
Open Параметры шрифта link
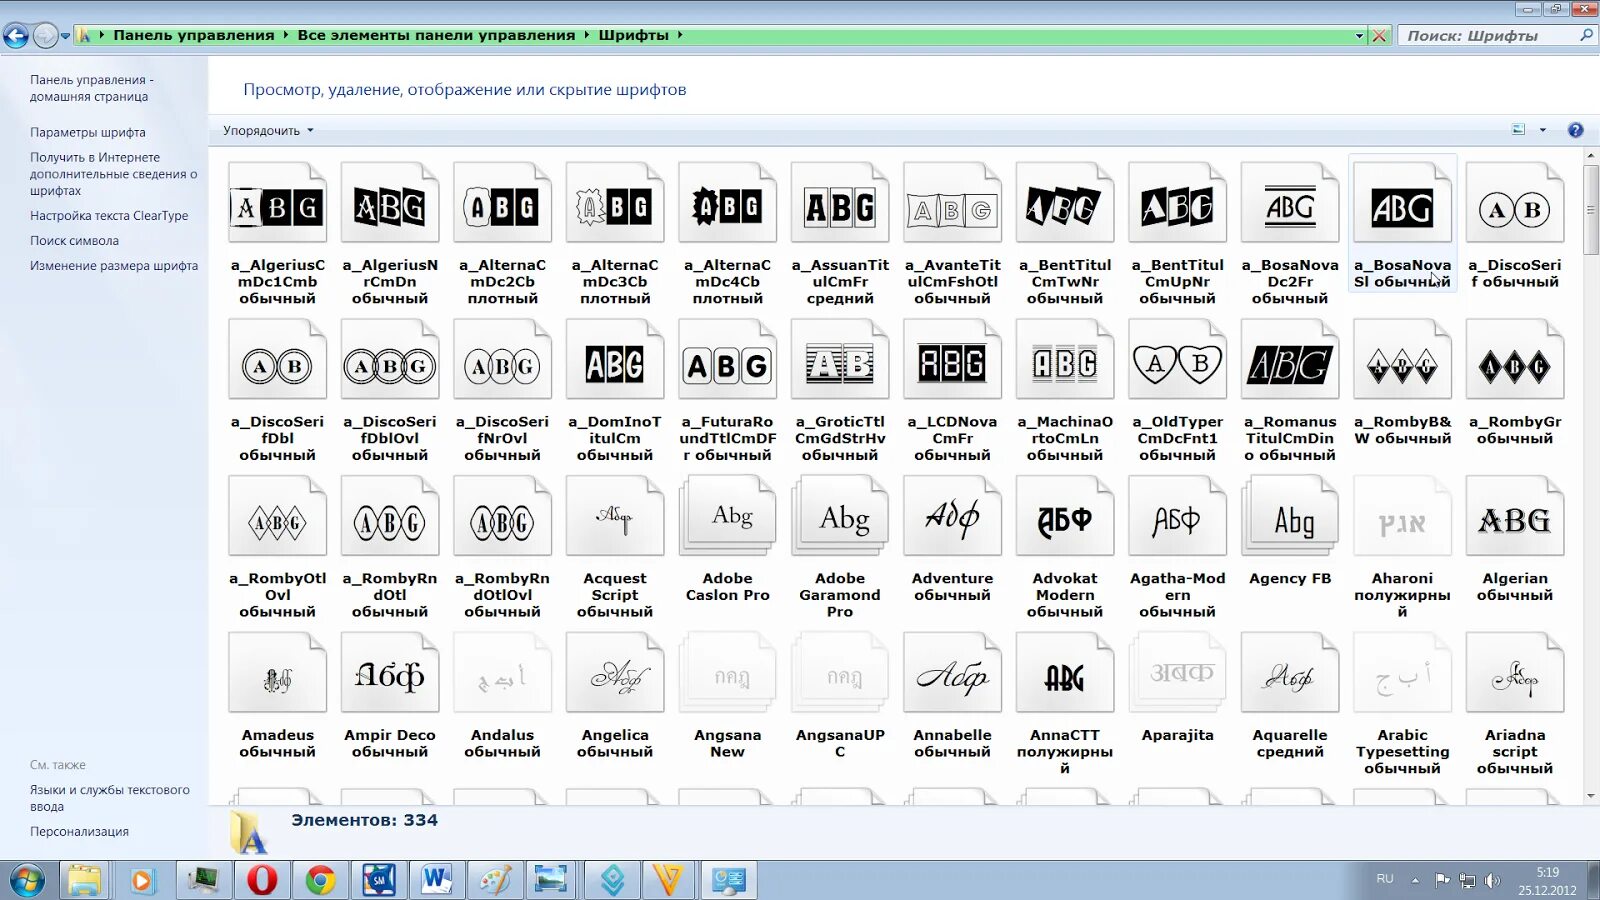88,132
